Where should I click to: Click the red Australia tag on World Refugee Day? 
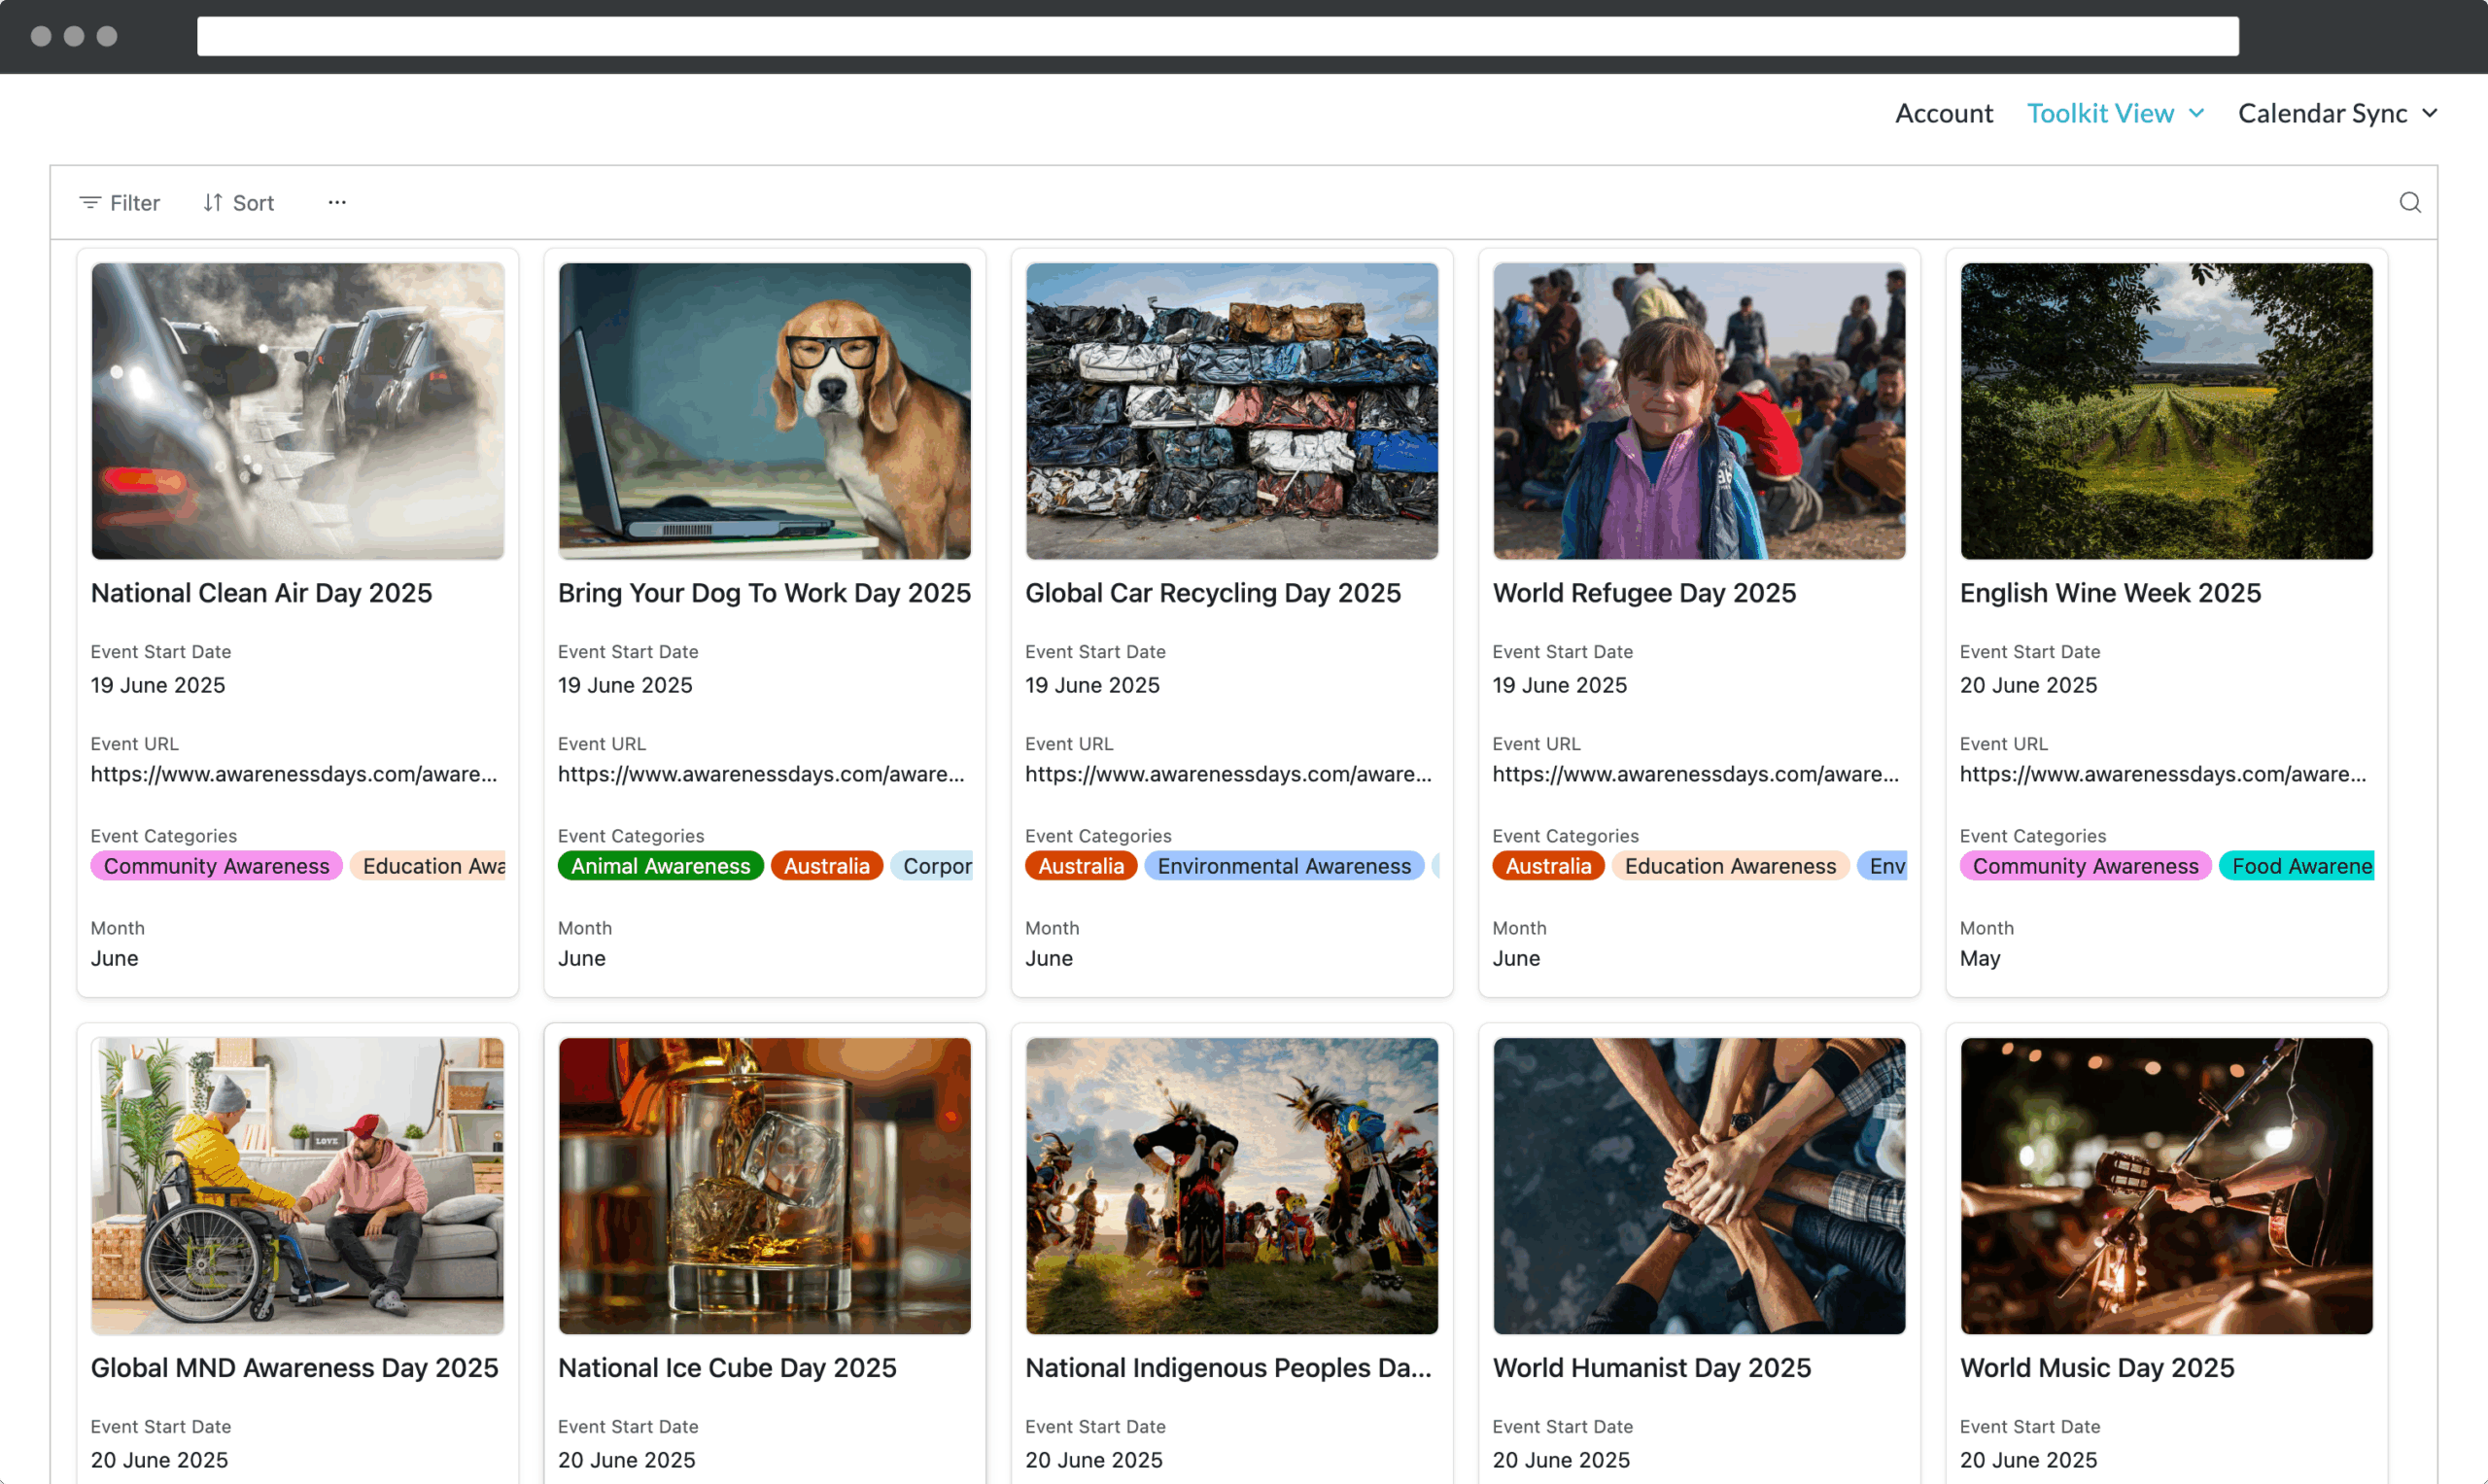(1547, 866)
